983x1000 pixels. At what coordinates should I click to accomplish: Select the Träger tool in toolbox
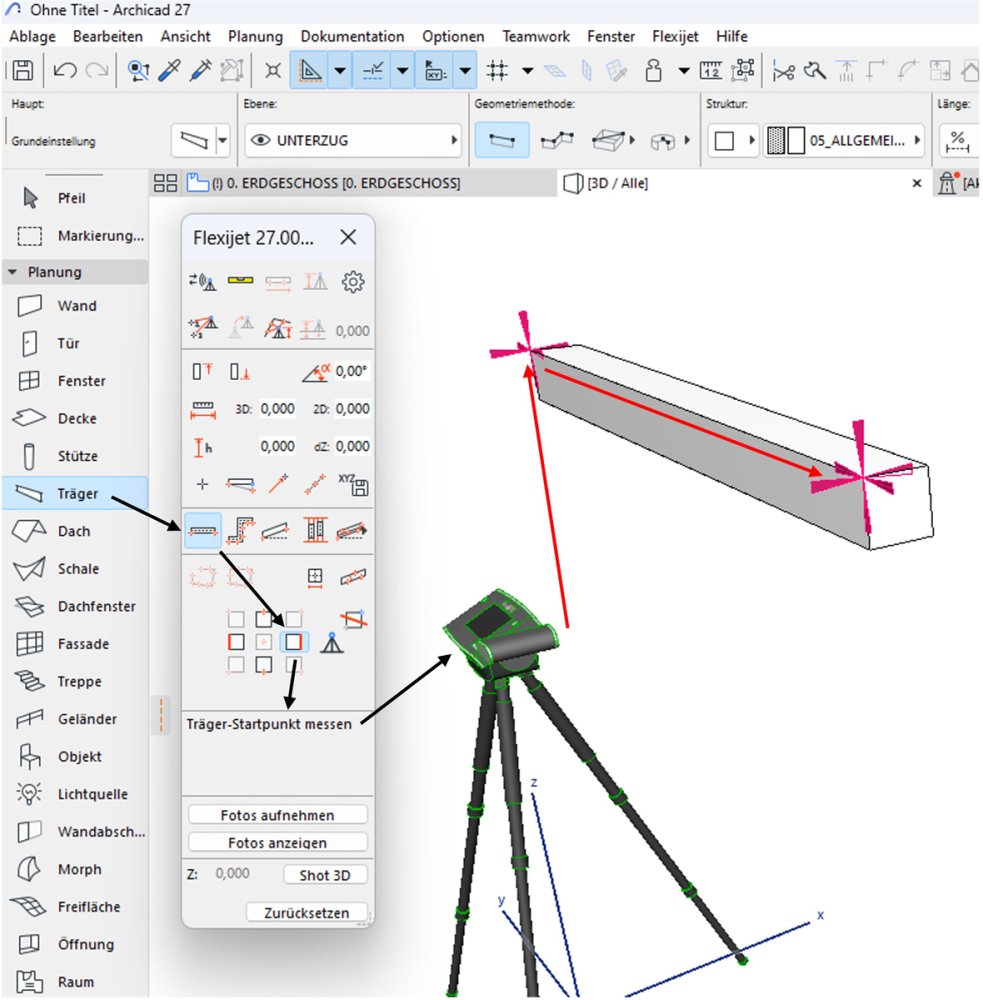coord(75,494)
